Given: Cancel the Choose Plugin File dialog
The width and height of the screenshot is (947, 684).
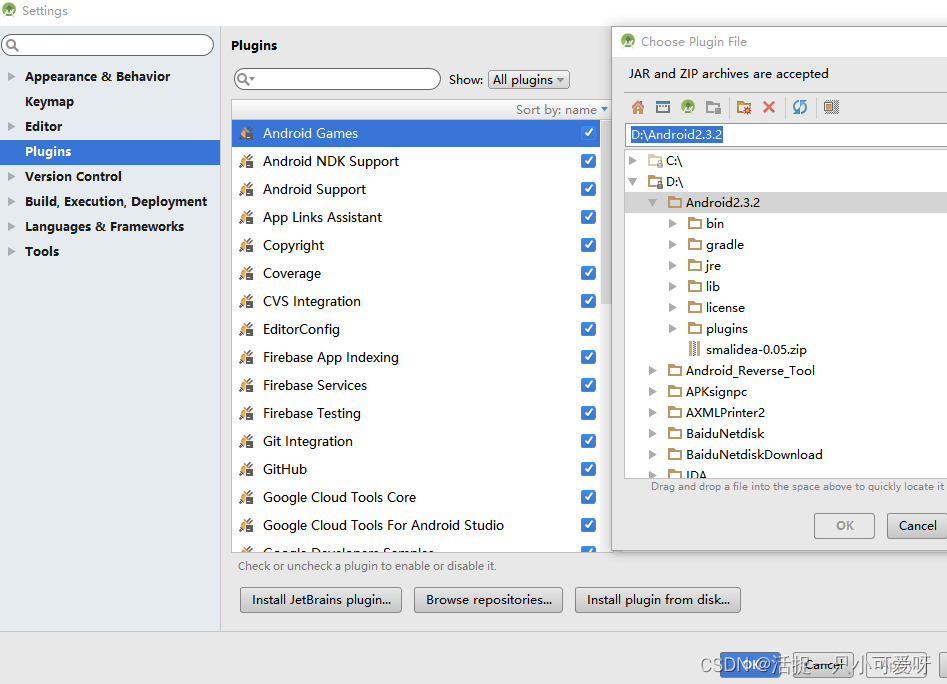Looking at the screenshot, I should 917,526.
